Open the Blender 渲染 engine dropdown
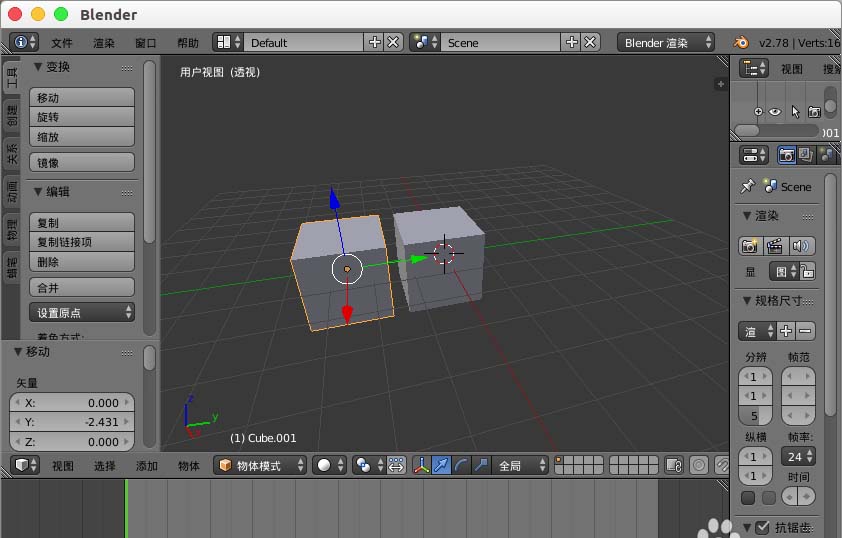Screen dimensions: 842x538 click(666, 42)
